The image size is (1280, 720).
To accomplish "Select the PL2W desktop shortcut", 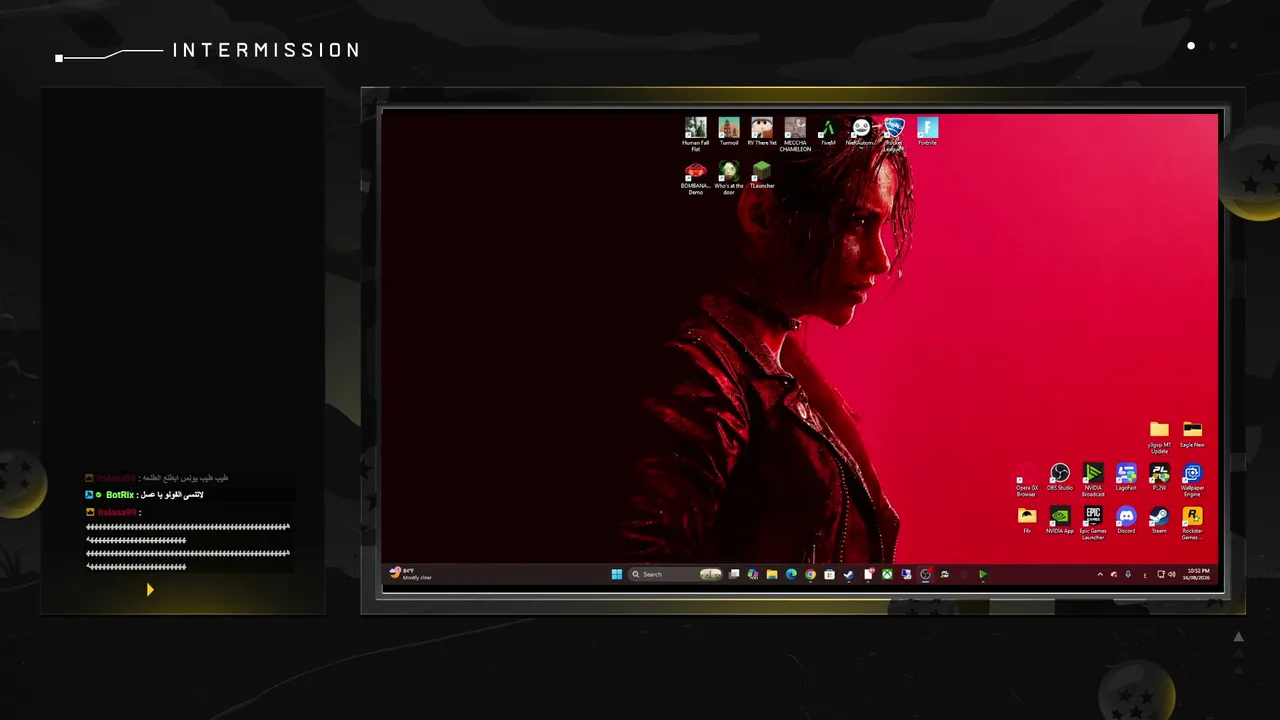I will [x=1159, y=477].
